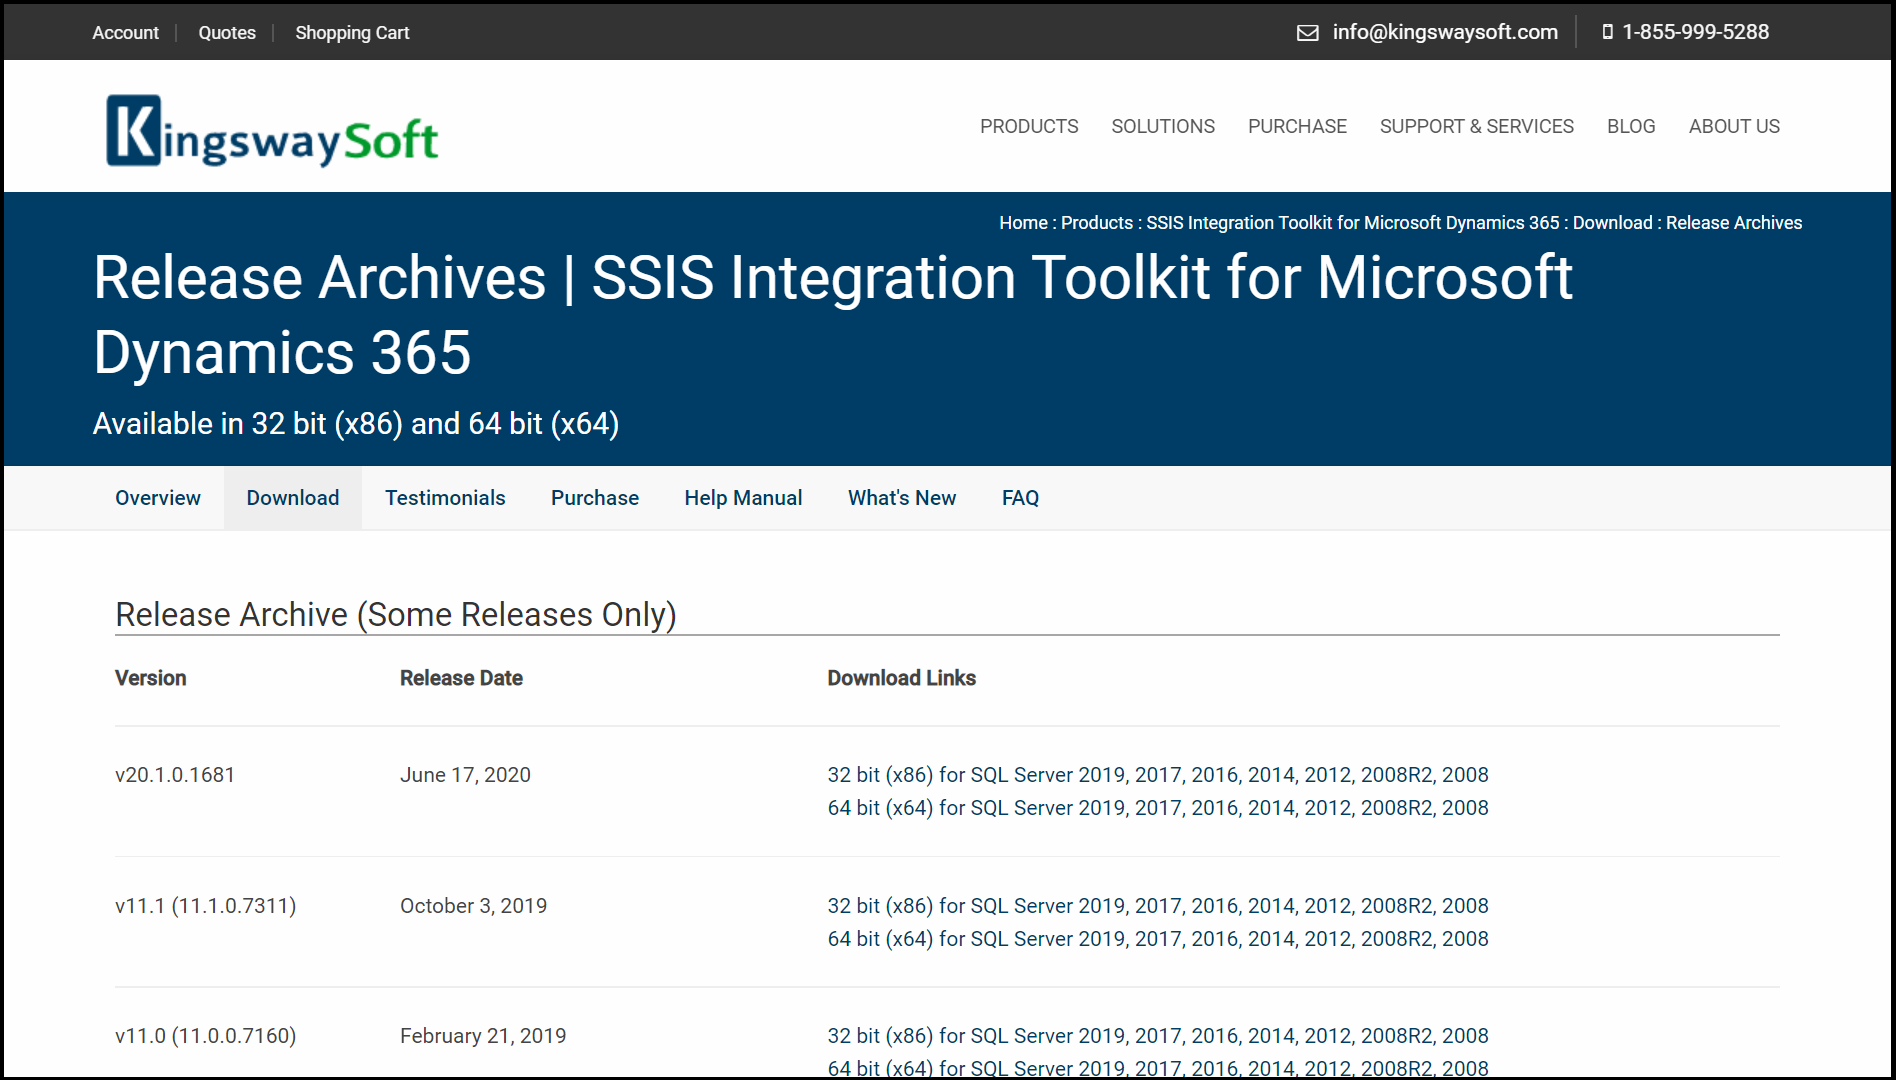Screen dimensions: 1896x1080
Task: Open the SOLUTIONS menu
Action: [x=1163, y=126]
